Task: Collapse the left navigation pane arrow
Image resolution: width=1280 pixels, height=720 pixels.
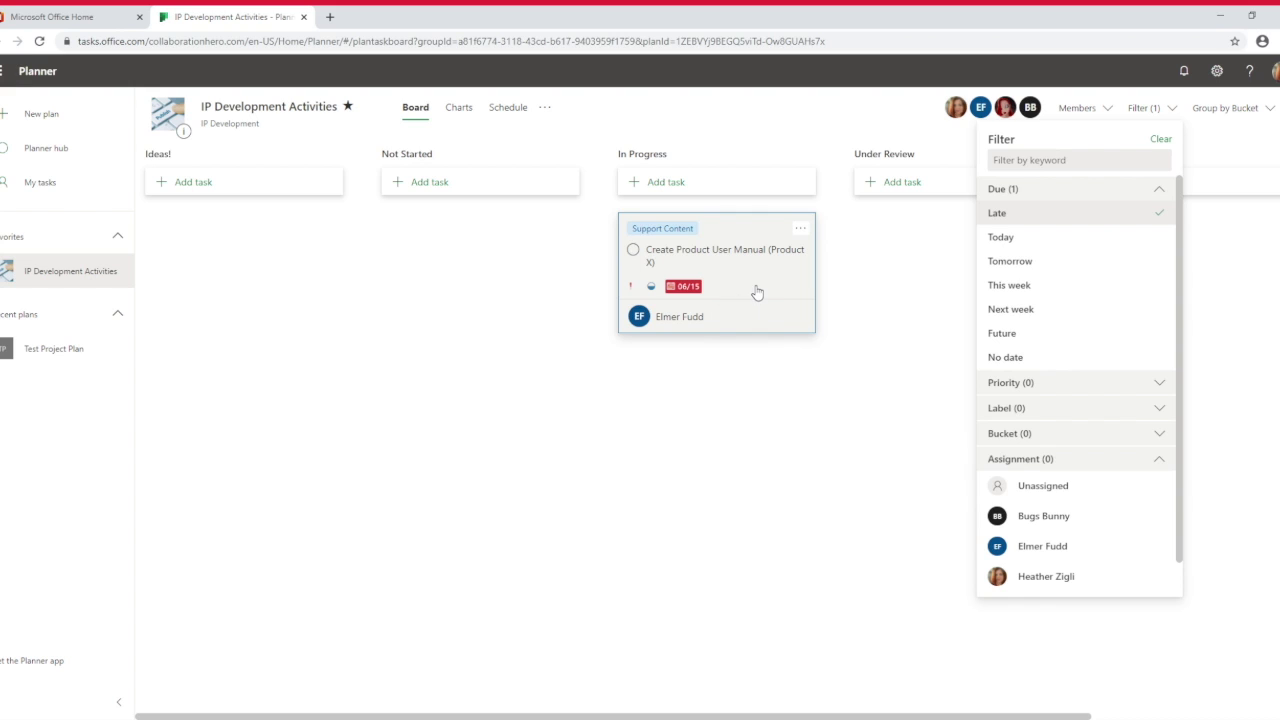Action: point(119,702)
